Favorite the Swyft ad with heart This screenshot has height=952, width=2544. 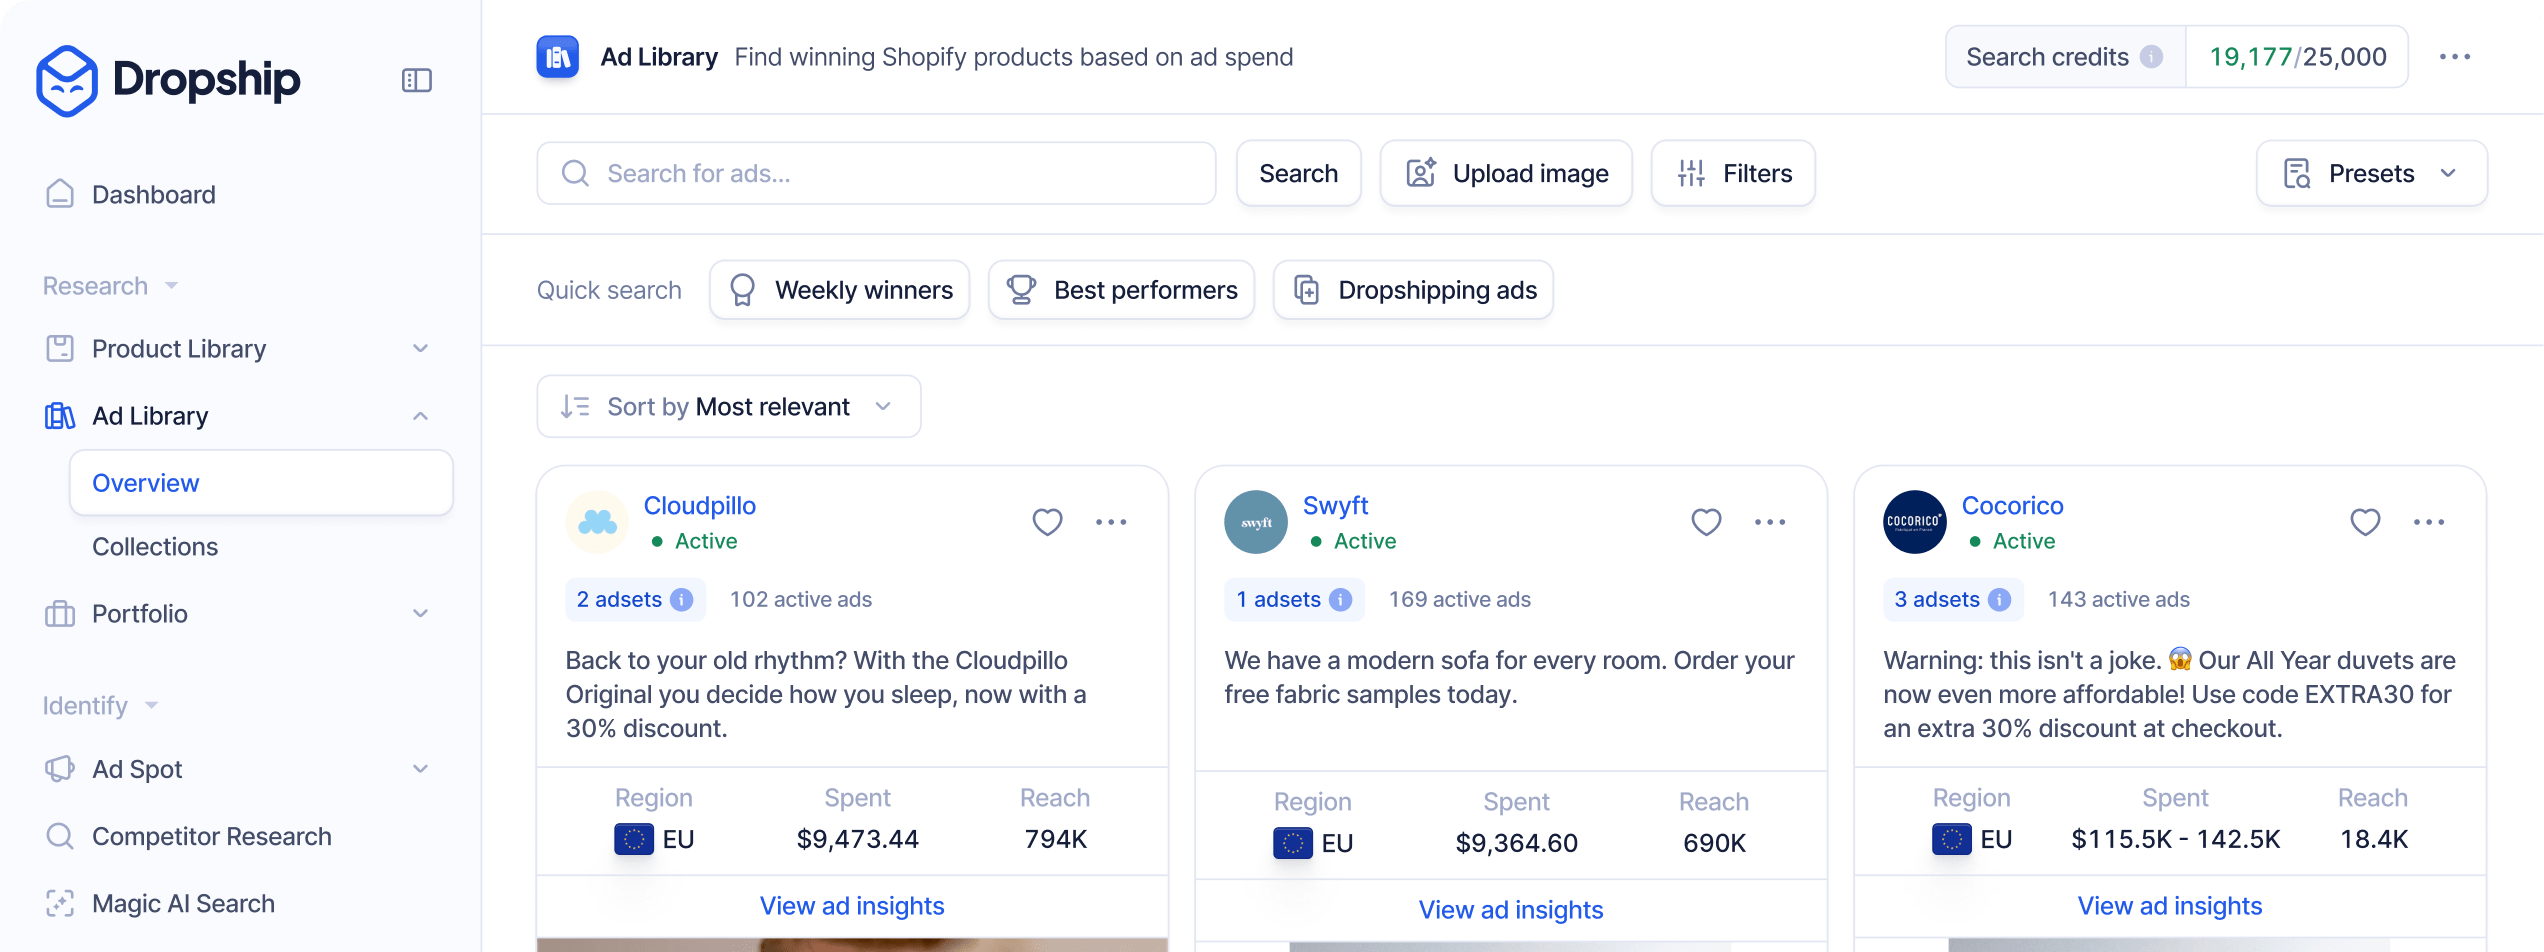point(1706,522)
